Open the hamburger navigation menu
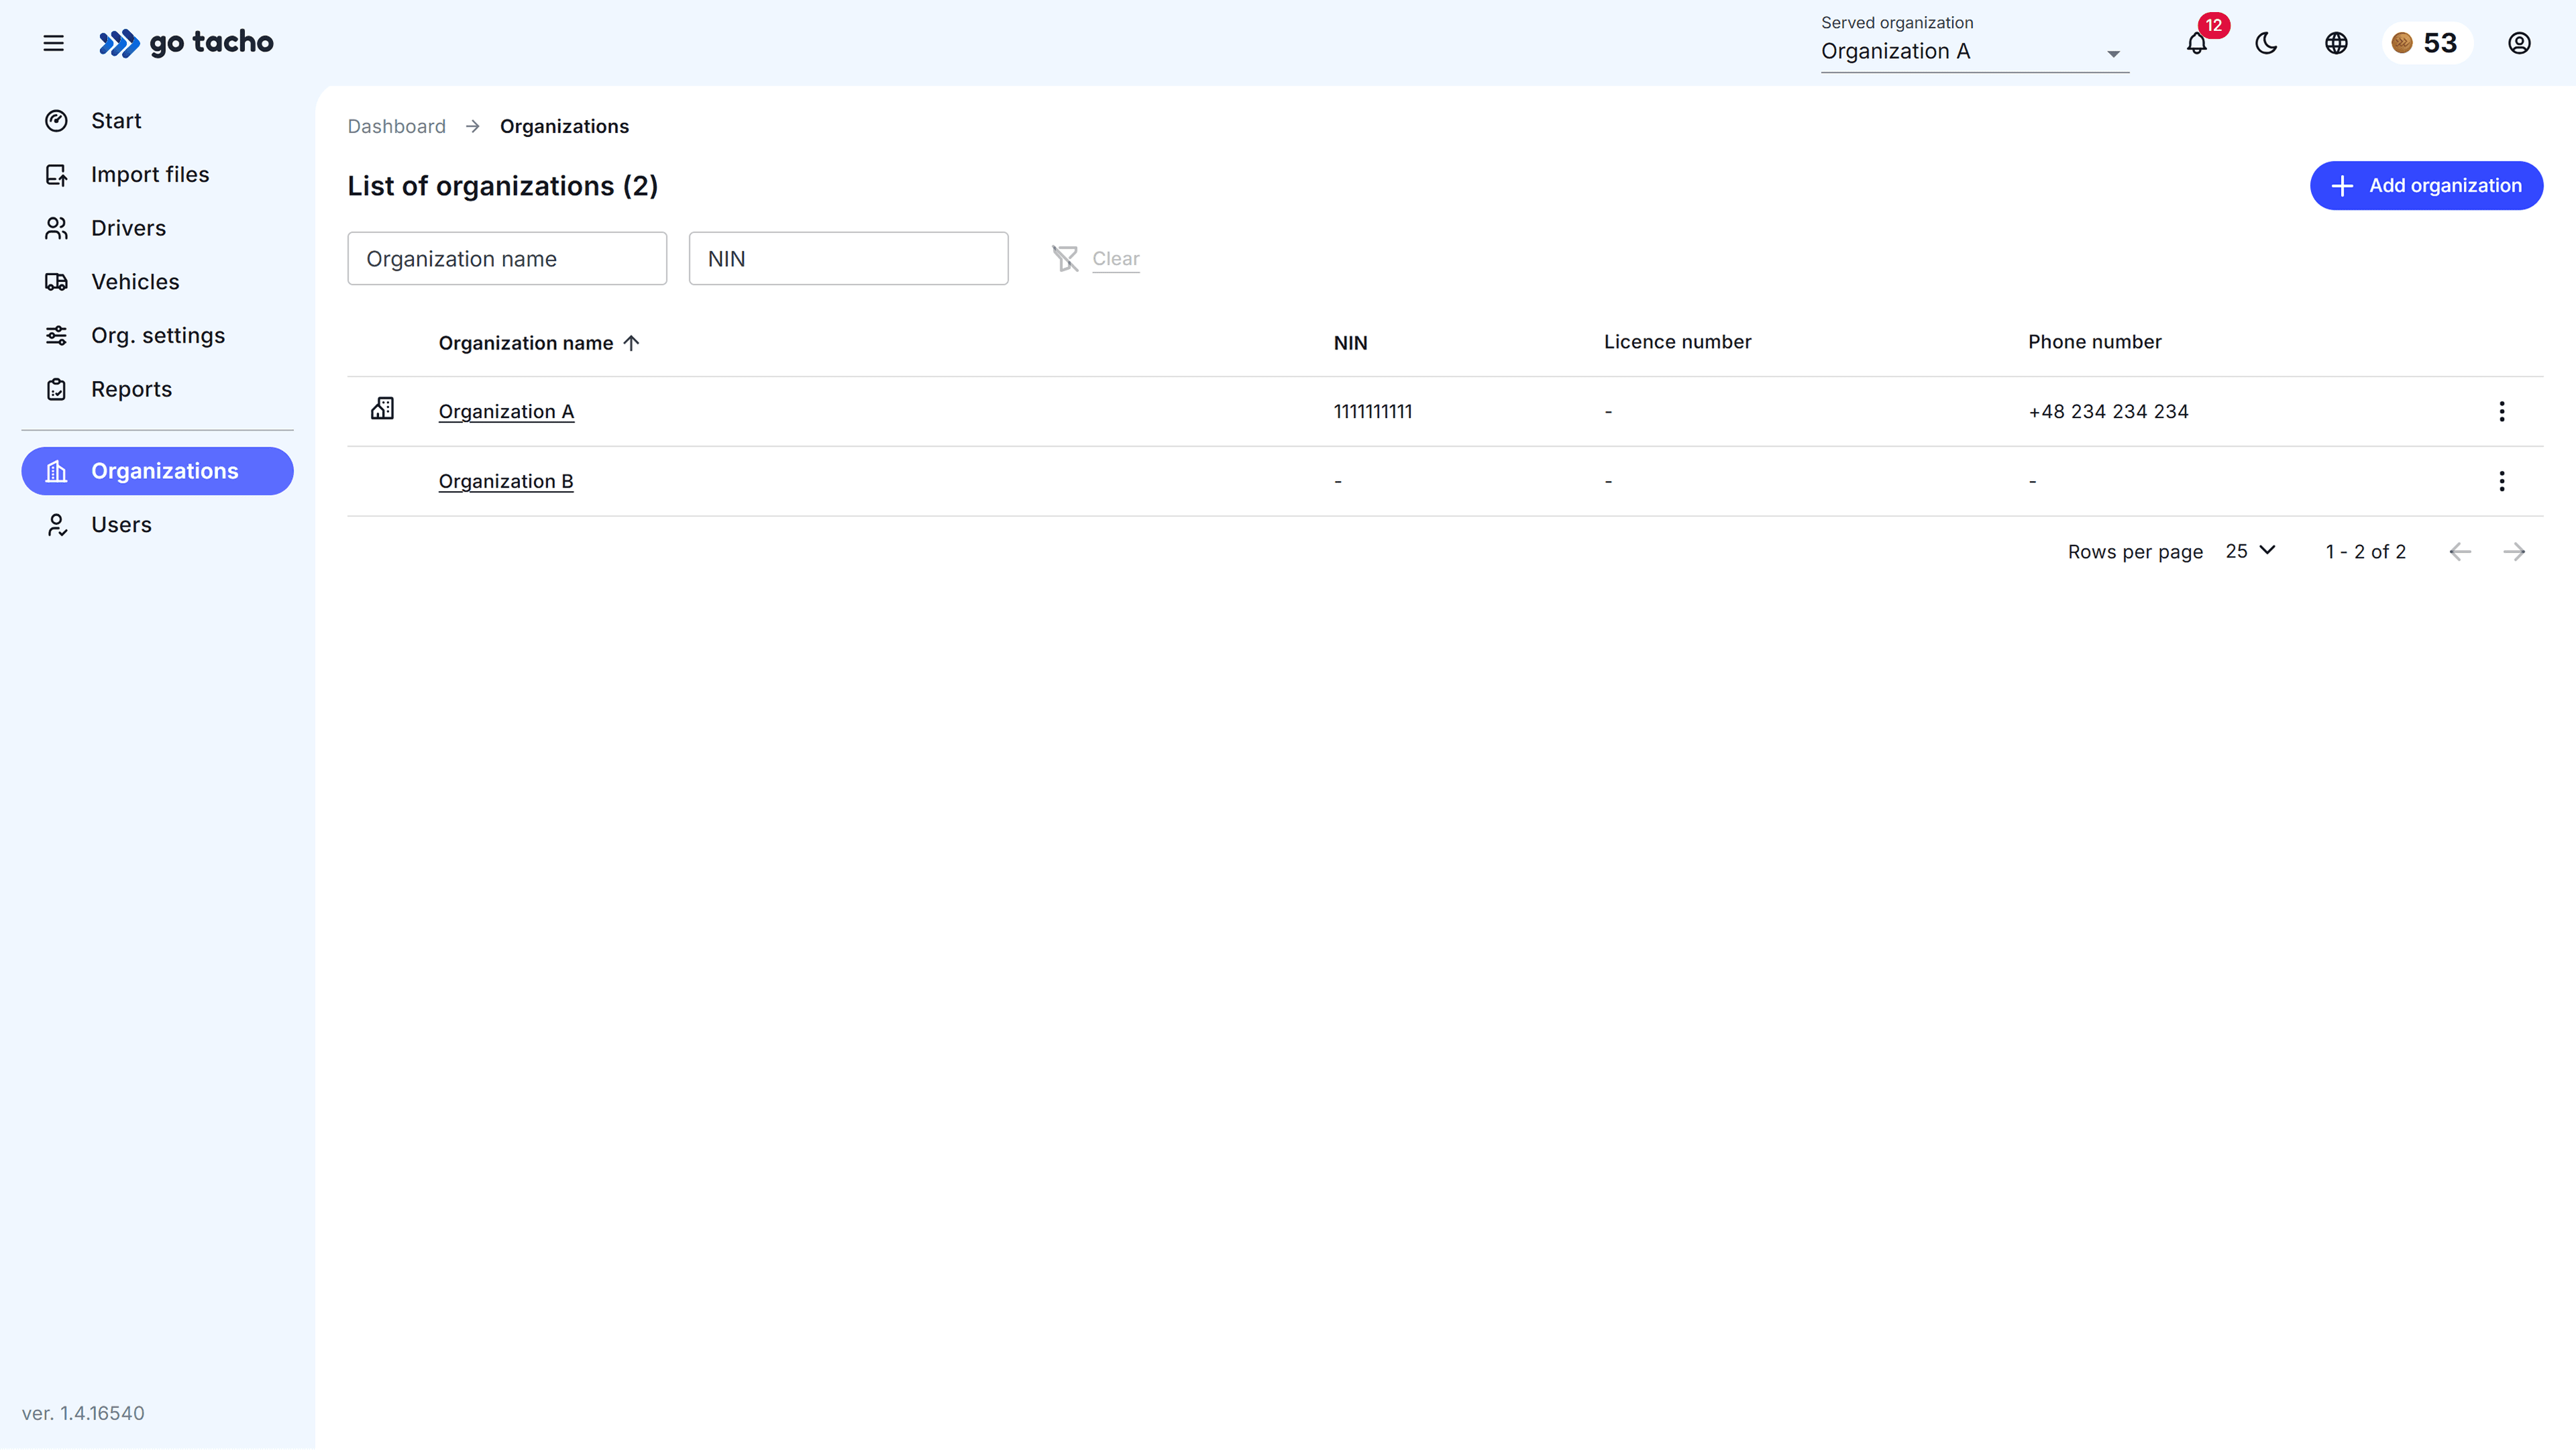Viewport: 2576px width, 1450px height. pos(53,43)
